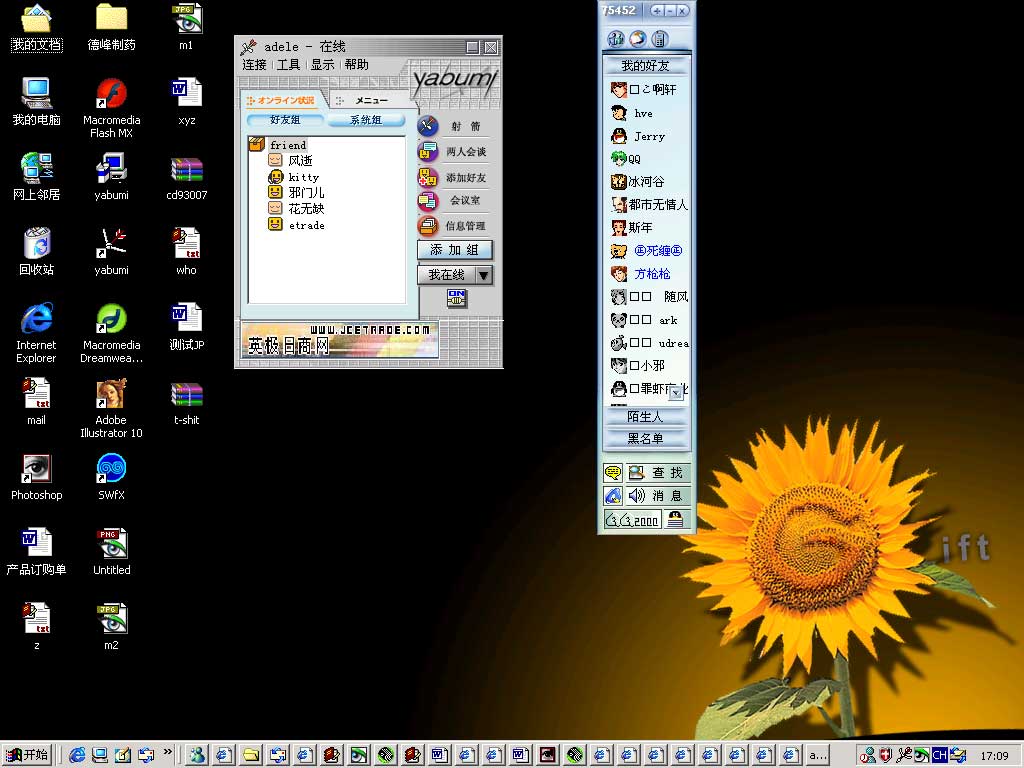The image size is (1024, 768).
Task: Click the 信息管理 message management icon
Action: tap(428, 226)
